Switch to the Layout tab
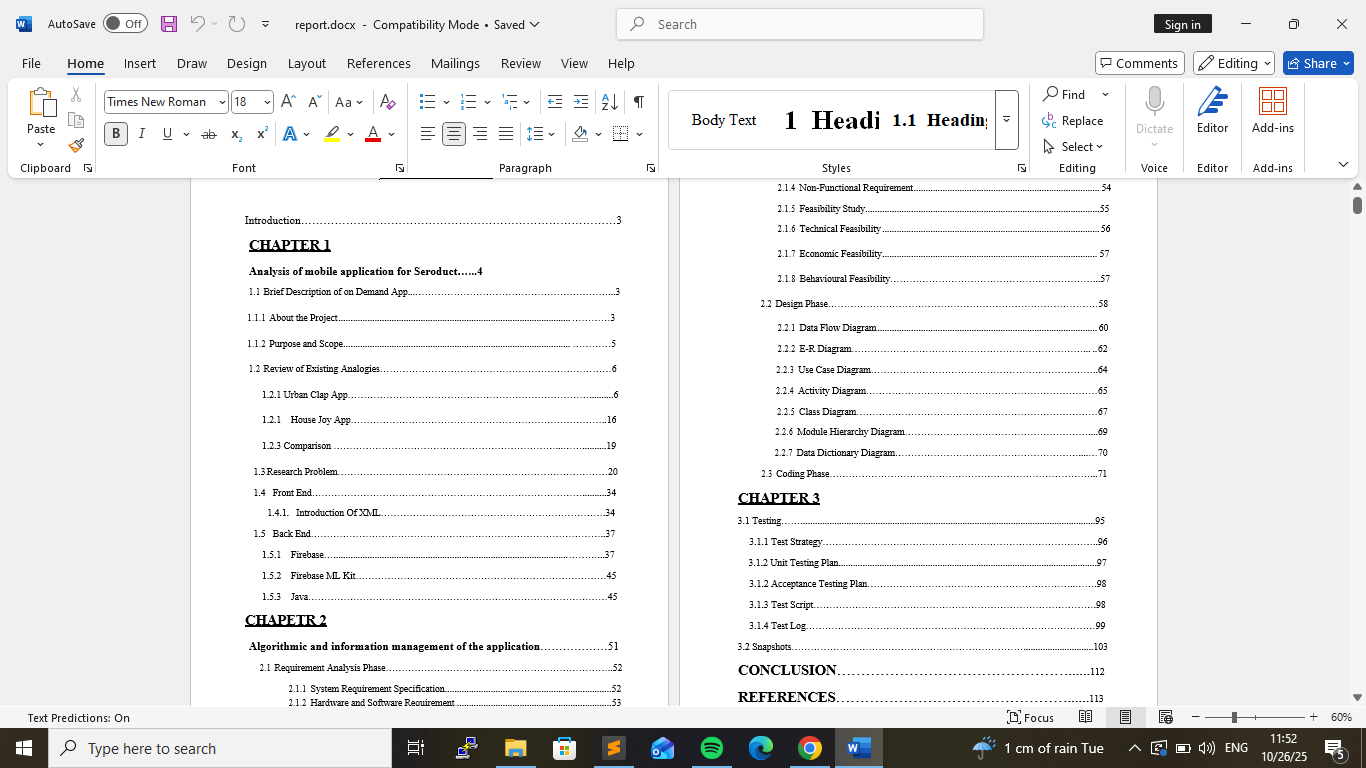 coord(306,63)
